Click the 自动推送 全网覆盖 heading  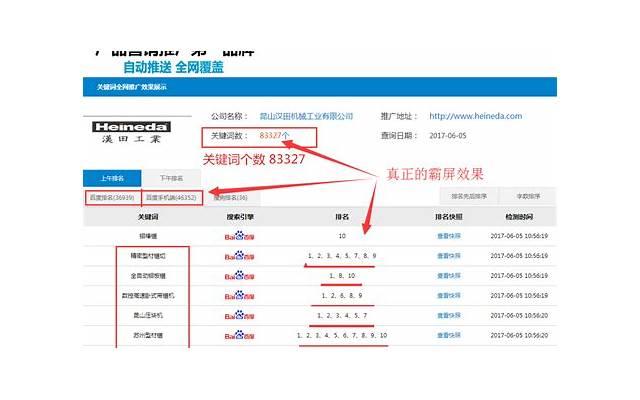point(173,67)
